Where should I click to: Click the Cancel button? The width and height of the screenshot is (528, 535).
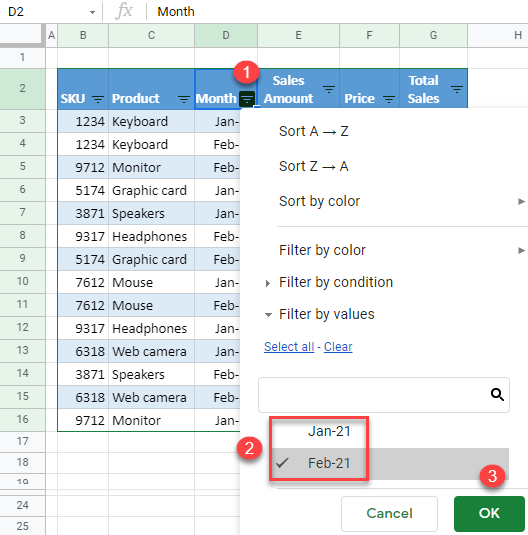click(389, 513)
